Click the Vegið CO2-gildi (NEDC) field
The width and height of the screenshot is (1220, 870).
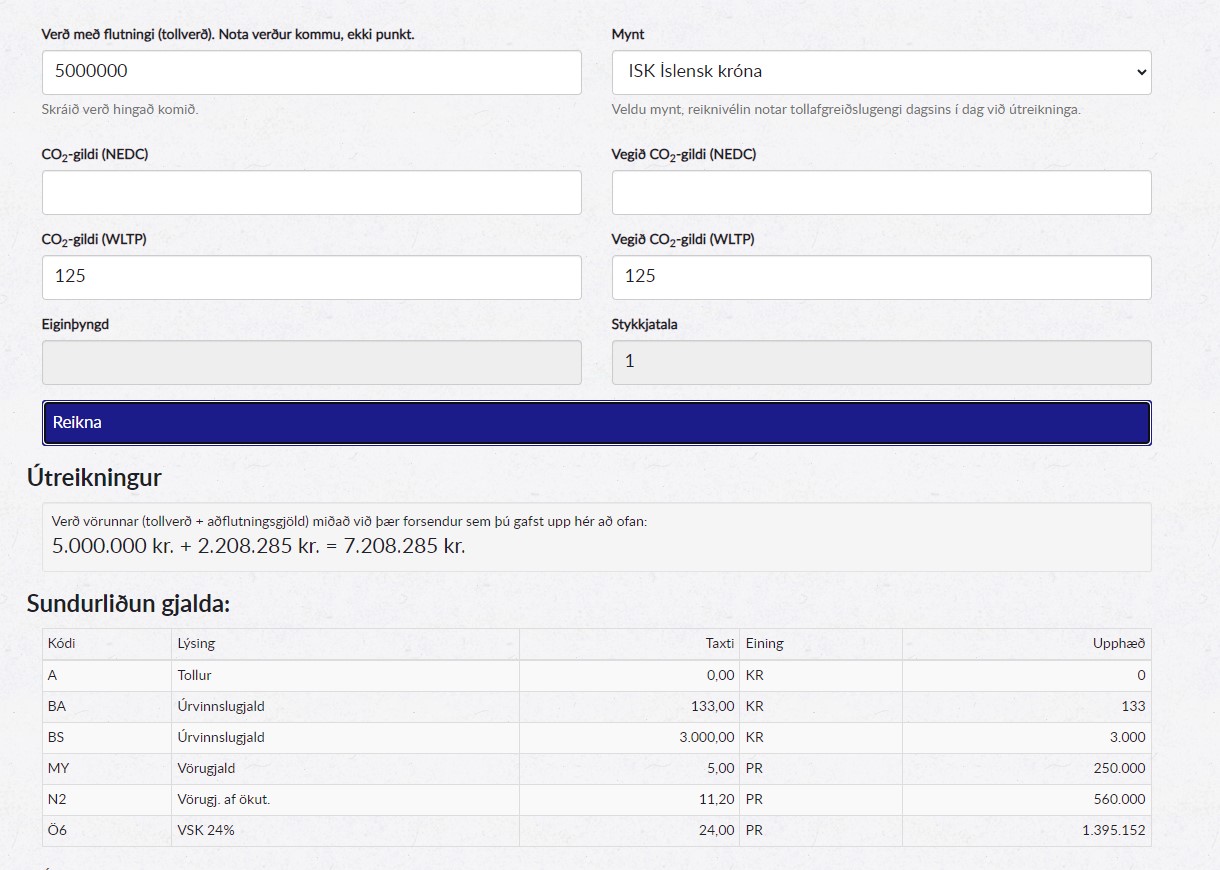[881, 192]
